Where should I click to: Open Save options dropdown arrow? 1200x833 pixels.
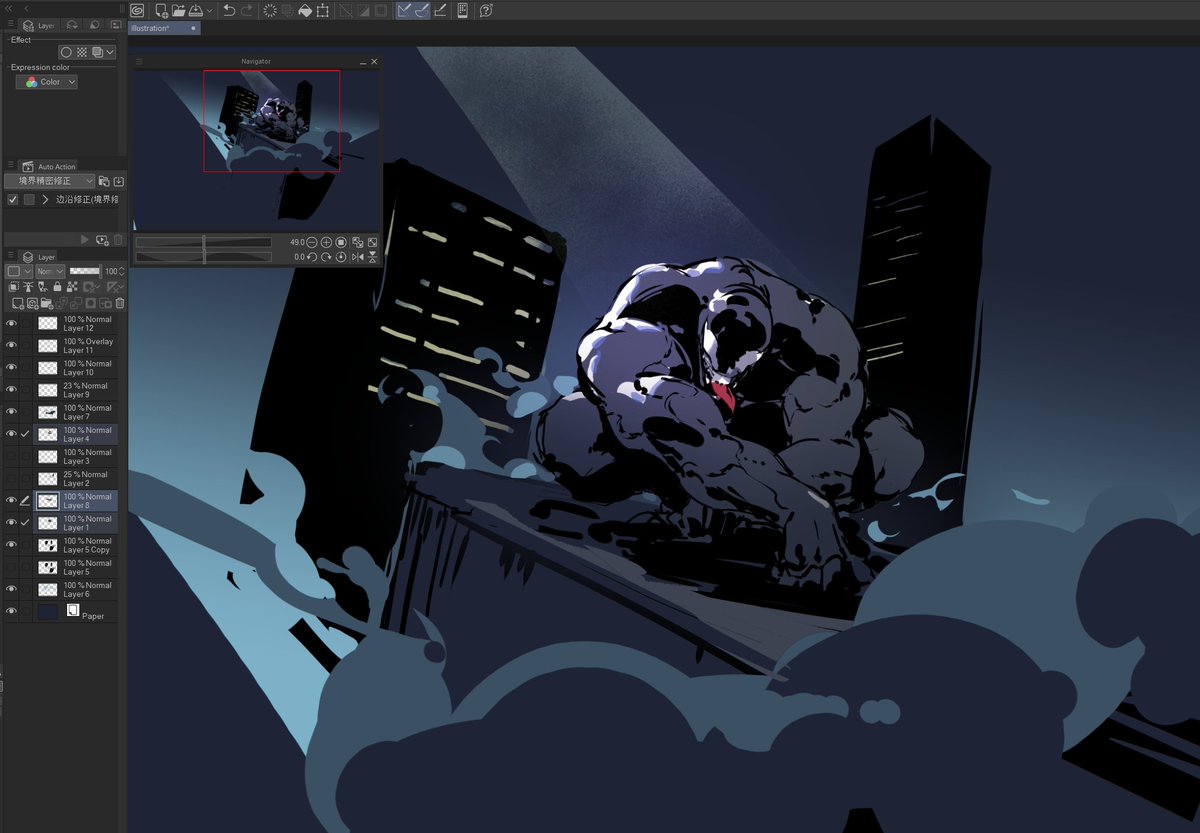click(x=209, y=11)
